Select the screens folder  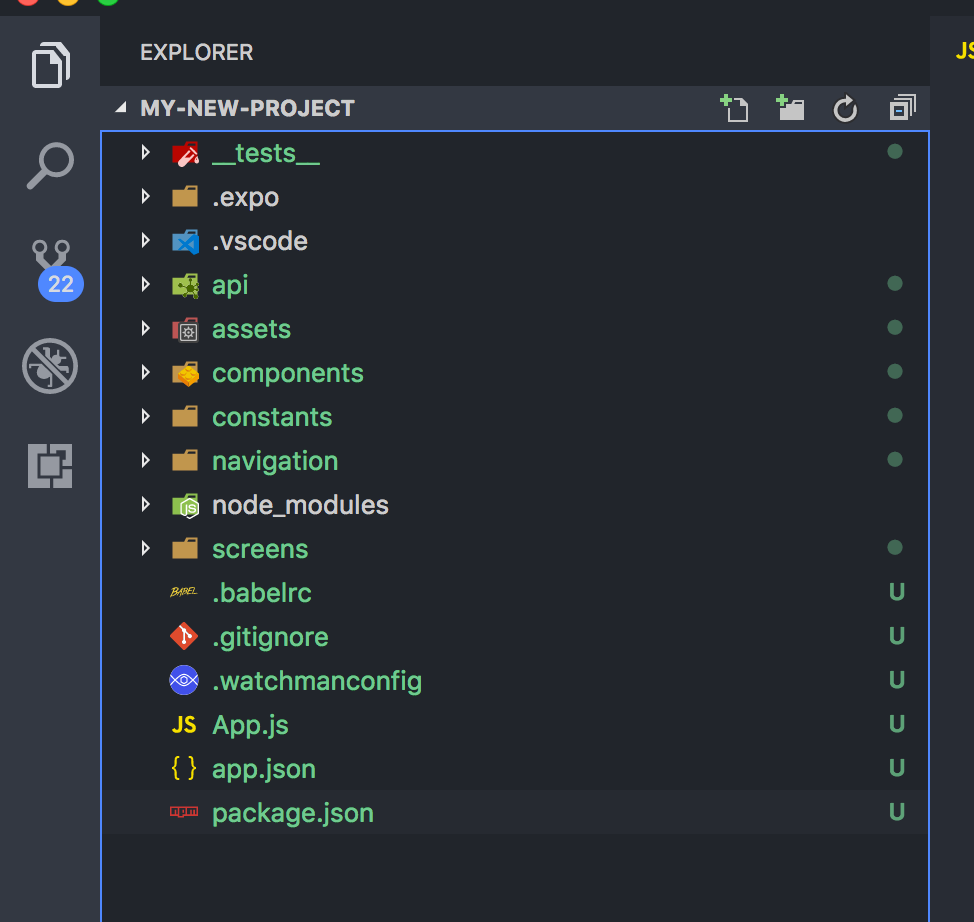[x=259, y=548]
